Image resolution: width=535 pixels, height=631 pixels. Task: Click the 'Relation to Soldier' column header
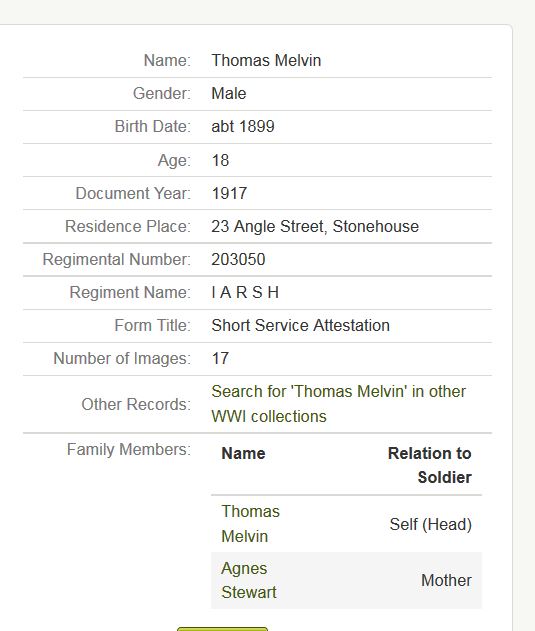pos(430,465)
